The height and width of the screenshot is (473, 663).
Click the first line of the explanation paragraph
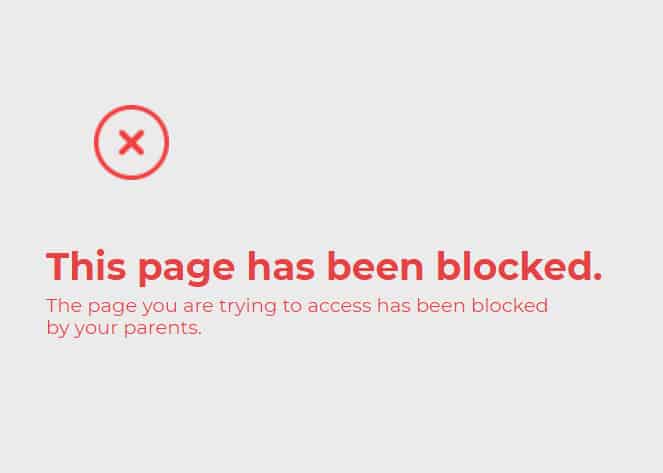click(x=297, y=306)
